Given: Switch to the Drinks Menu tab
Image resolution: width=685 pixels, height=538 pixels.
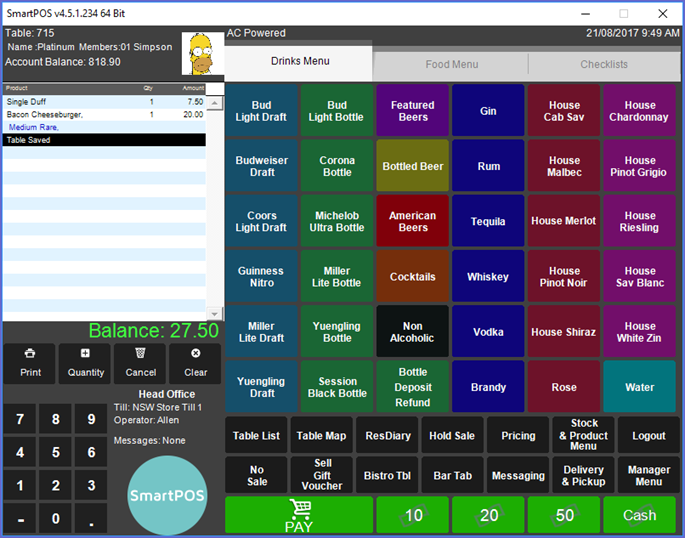Looking at the screenshot, I should [x=299, y=62].
